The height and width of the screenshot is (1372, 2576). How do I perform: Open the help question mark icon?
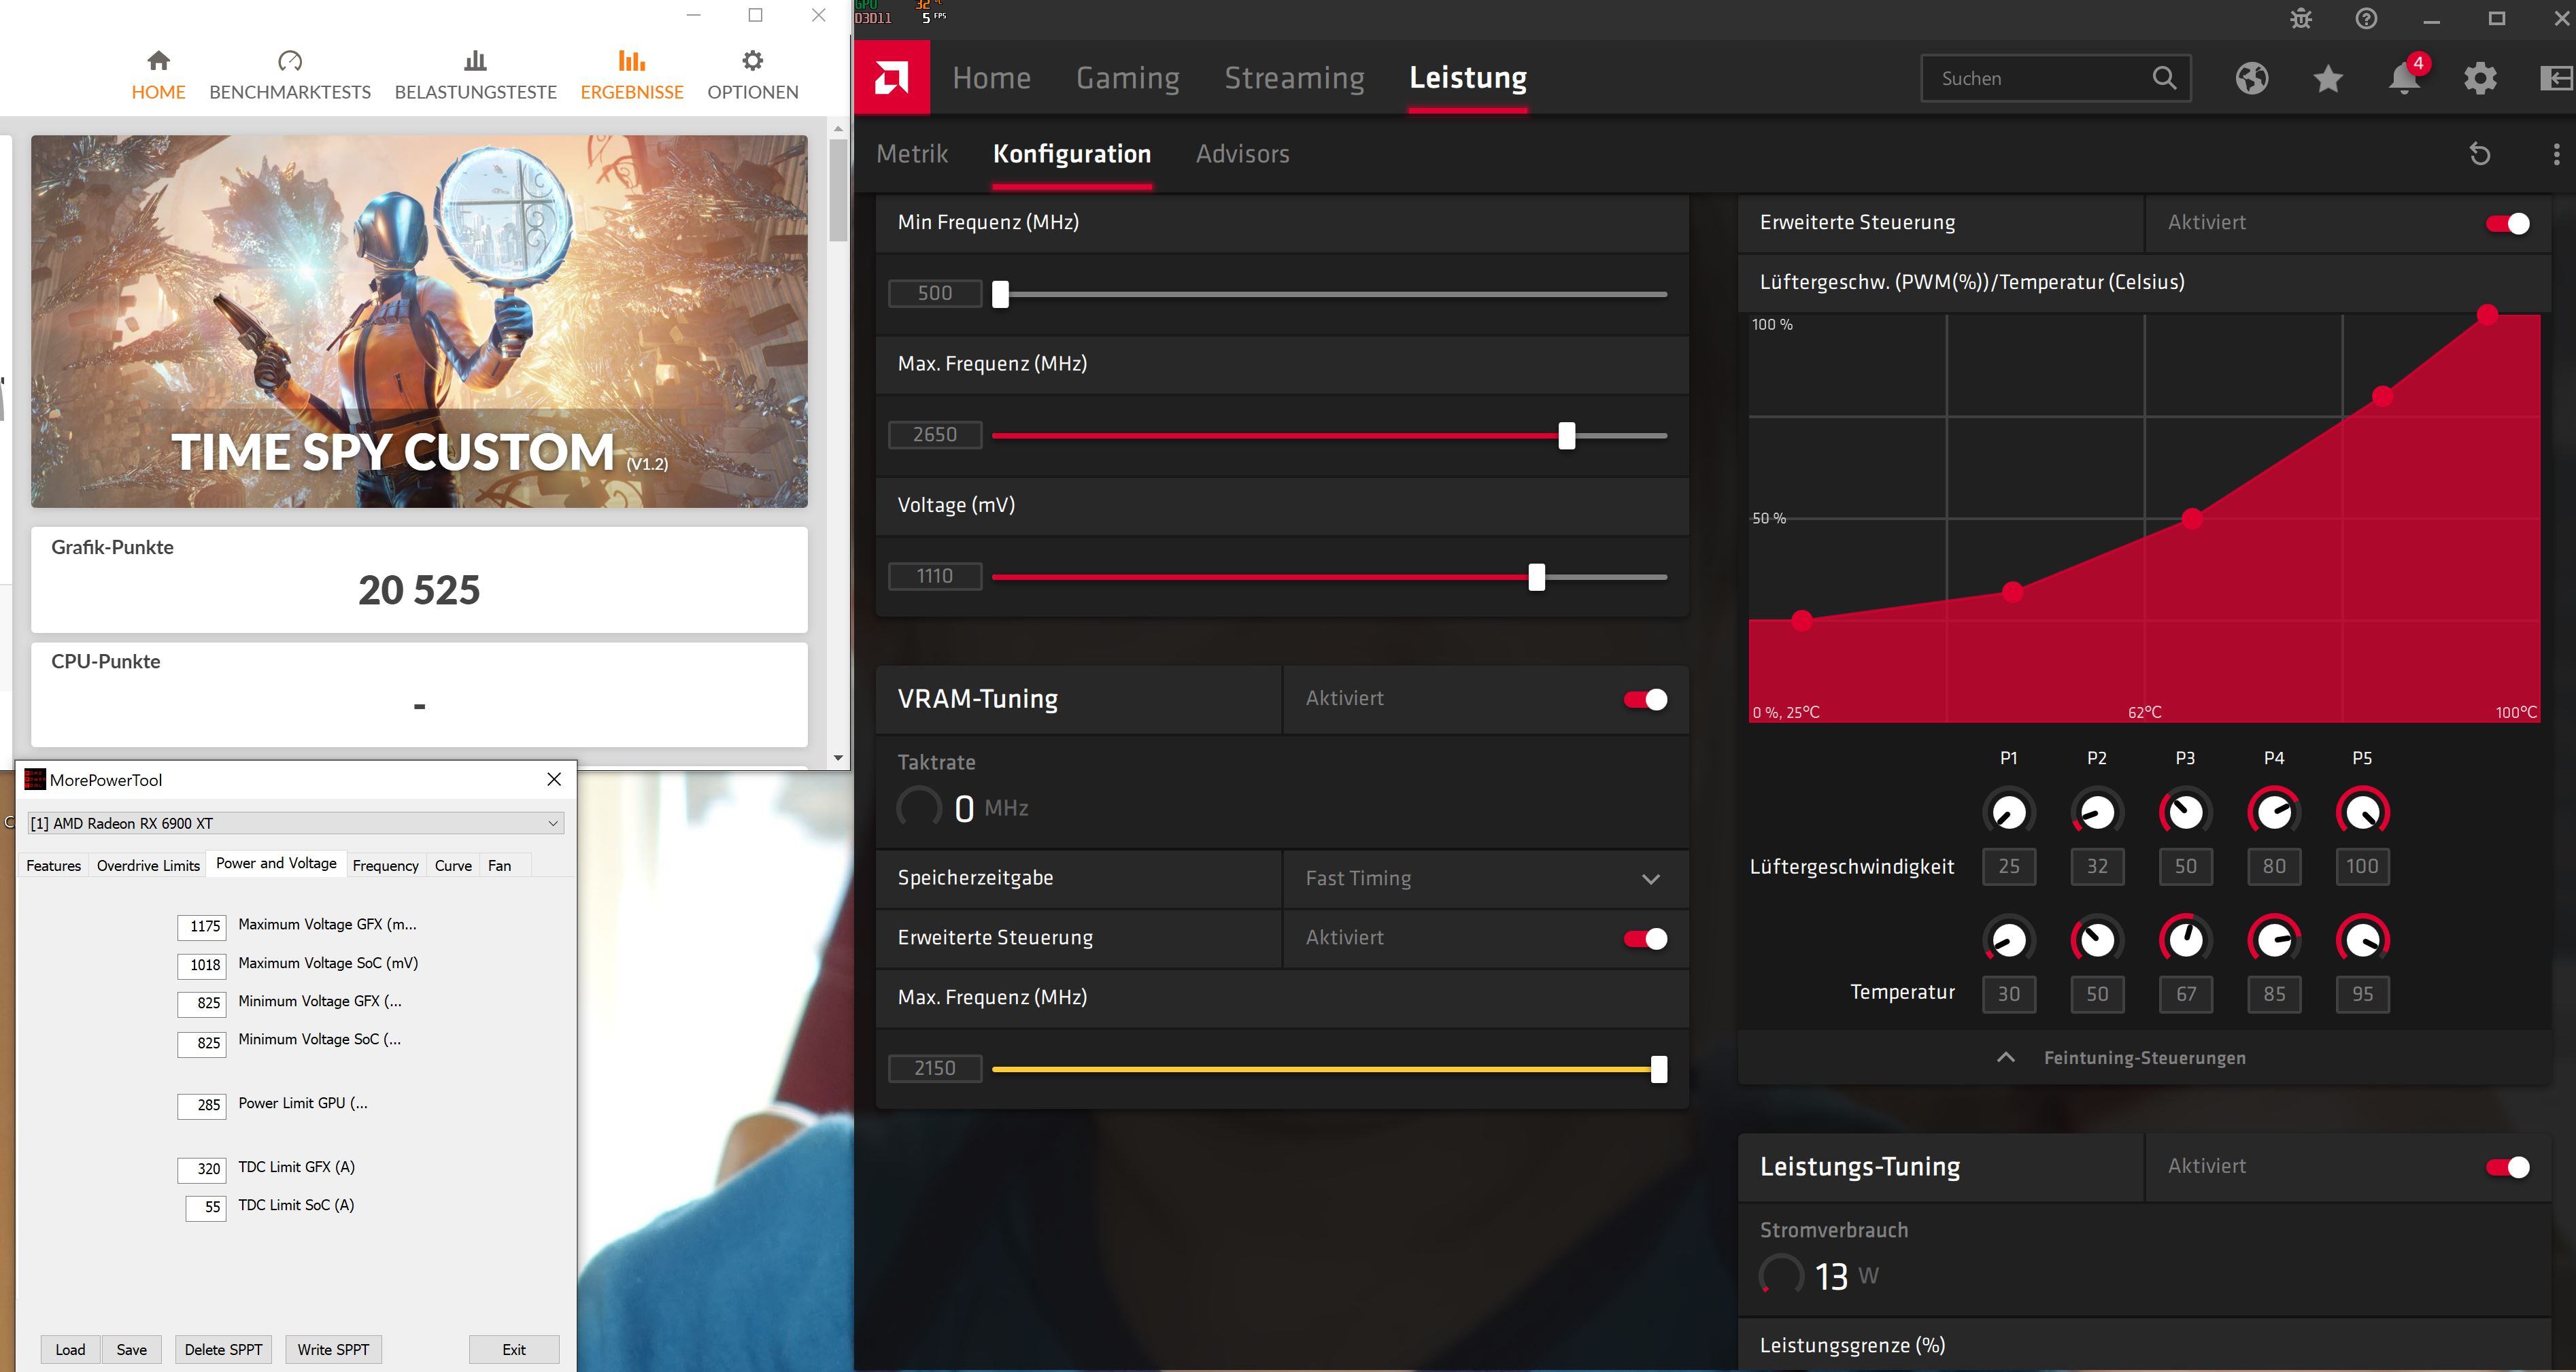coord(2366,19)
